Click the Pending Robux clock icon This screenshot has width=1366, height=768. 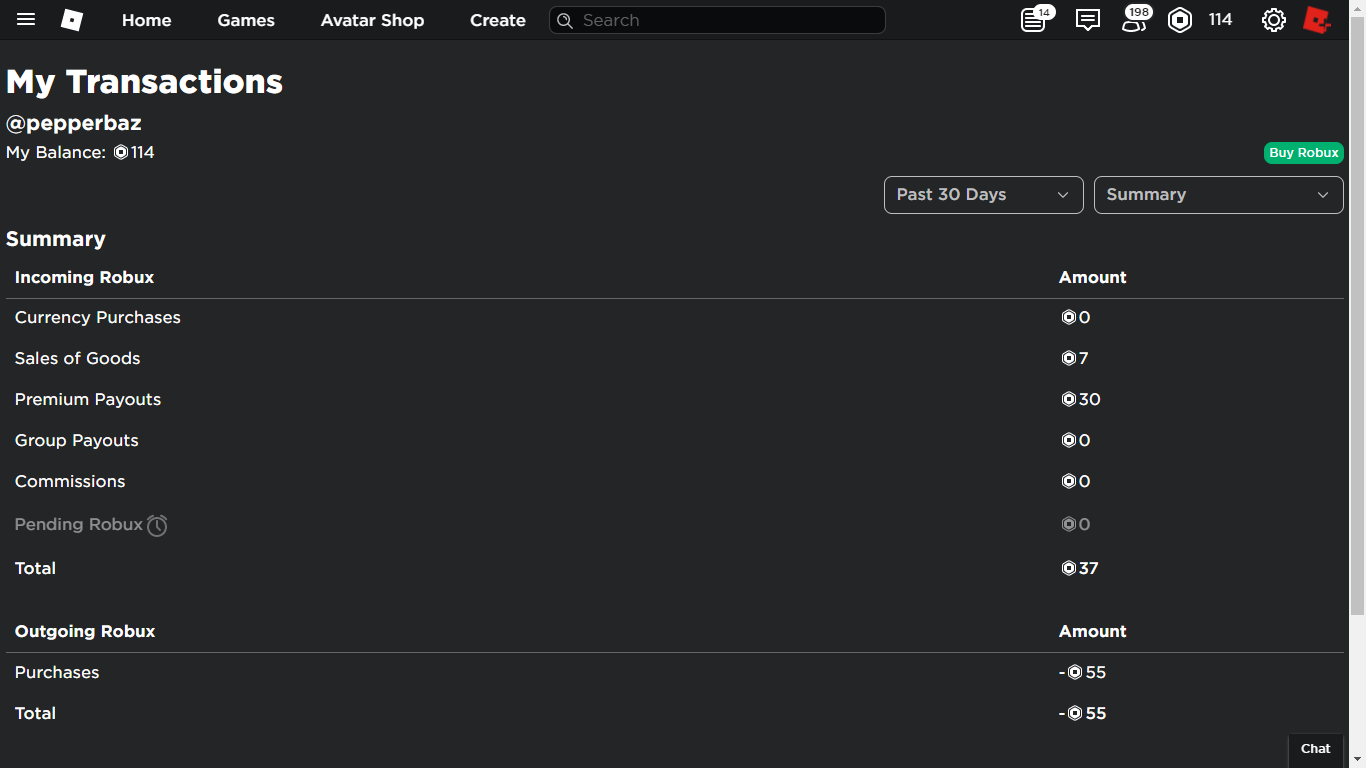157,525
